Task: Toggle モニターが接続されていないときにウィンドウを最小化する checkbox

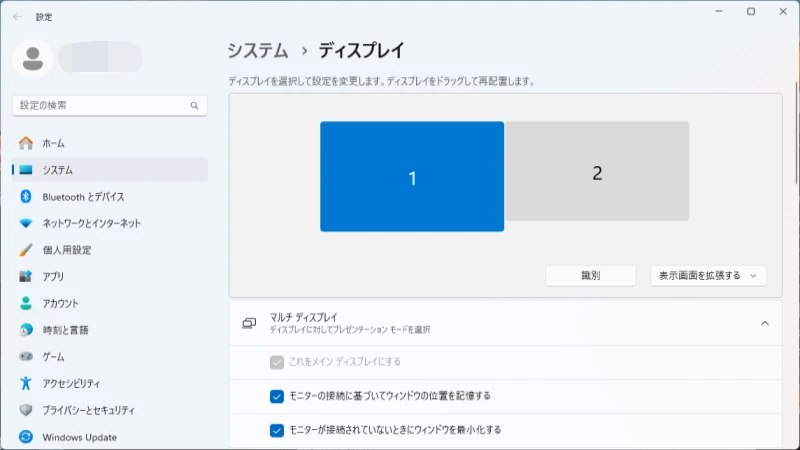Action: (277, 430)
